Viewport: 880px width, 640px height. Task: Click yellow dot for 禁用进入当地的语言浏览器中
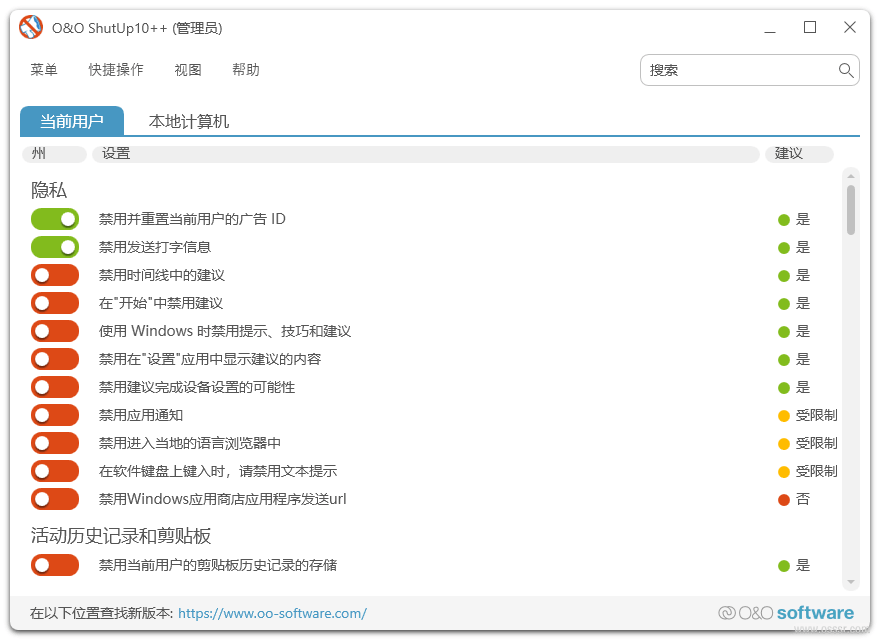click(784, 444)
